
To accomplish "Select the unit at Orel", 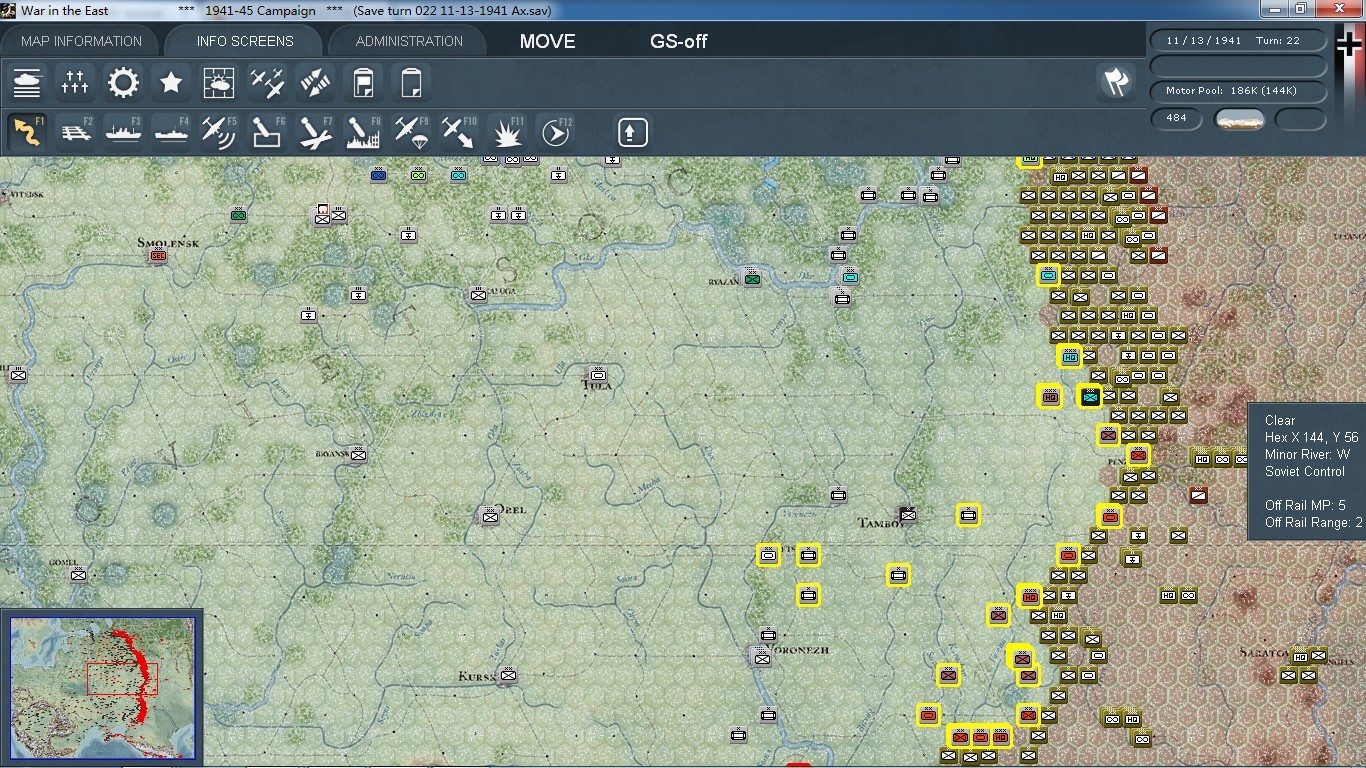I will [x=490, y=516].
